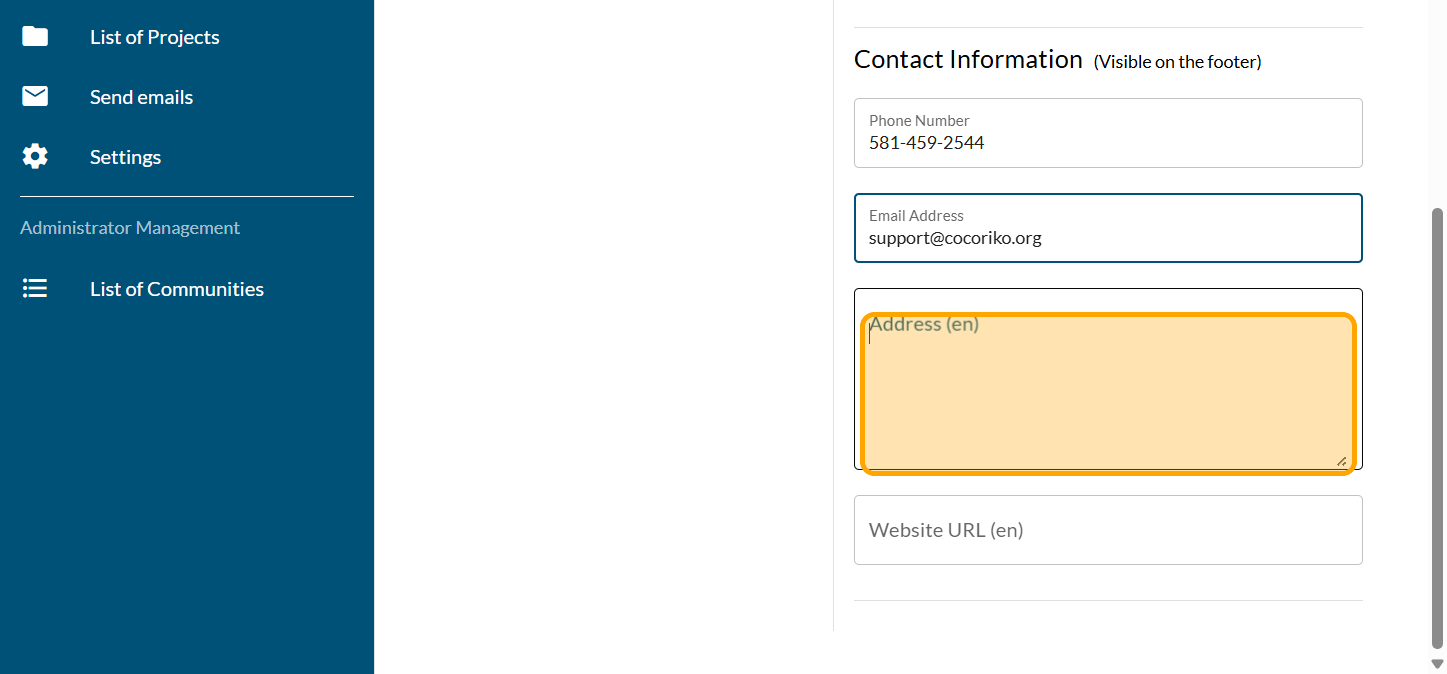Navigate to List of Communities
This screenshot has height=674, width=1447.
(x=176, y=289)
